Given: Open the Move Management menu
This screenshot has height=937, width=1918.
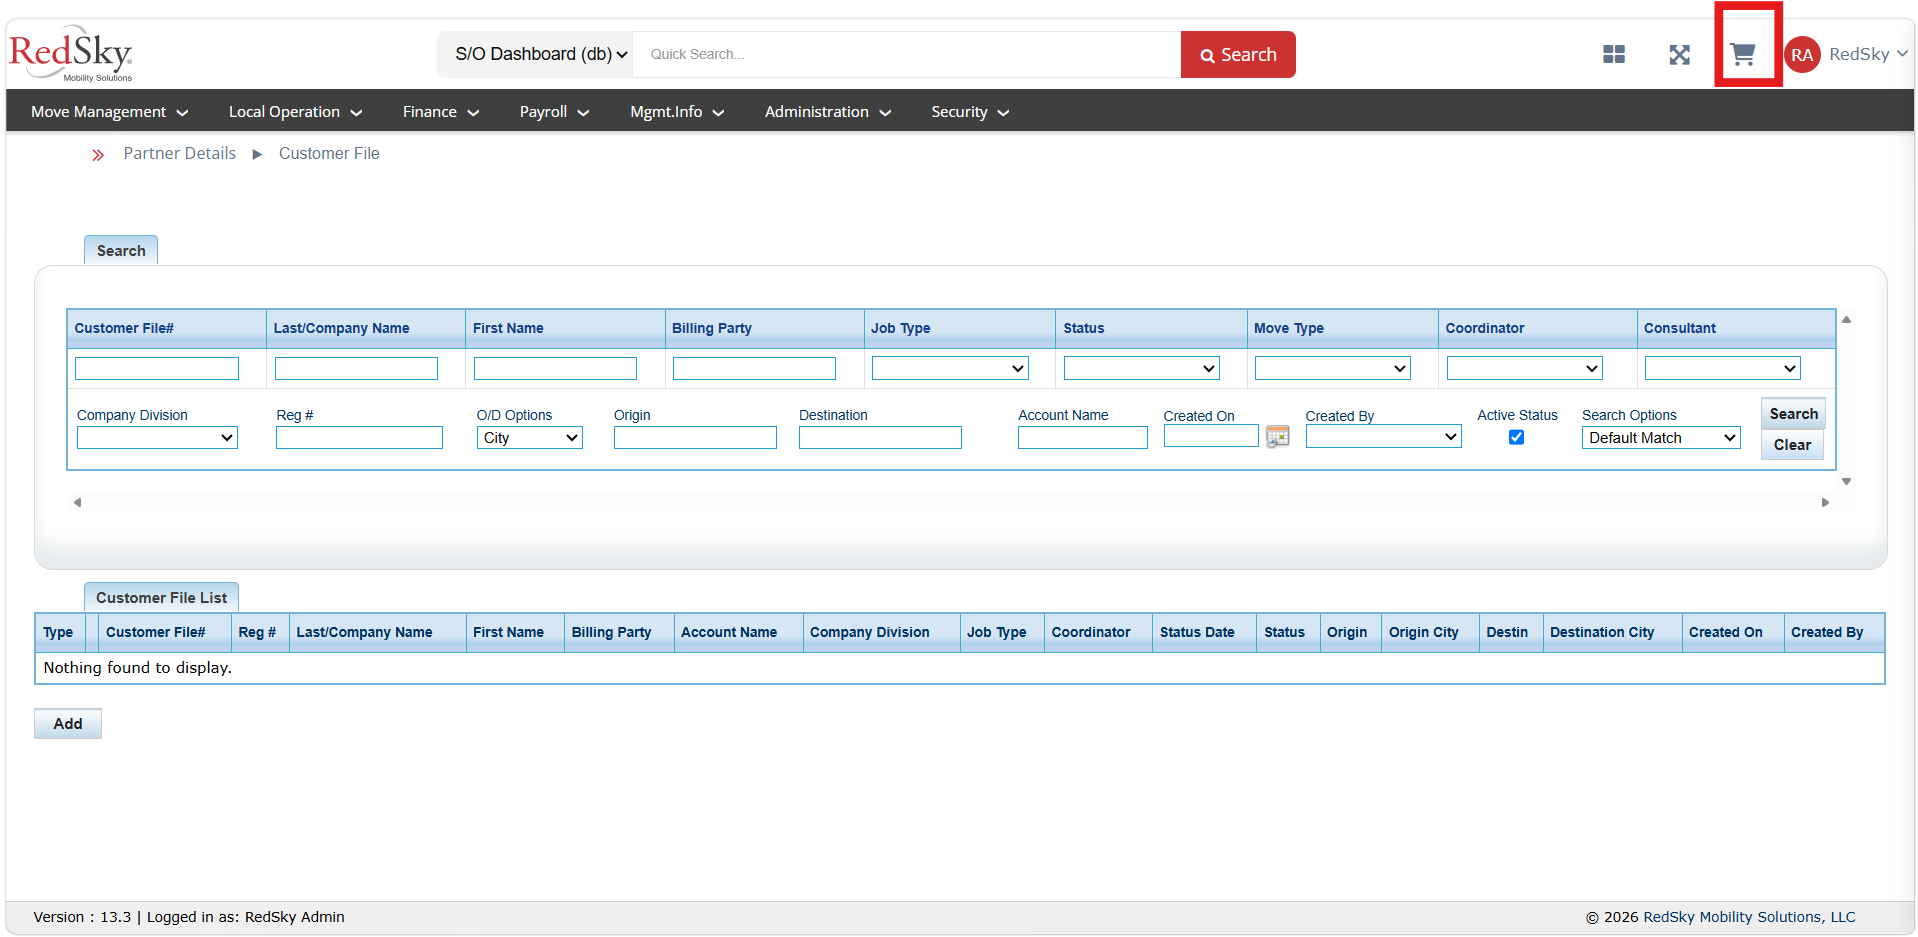Looking at the screenshot, I should point(109,112).
